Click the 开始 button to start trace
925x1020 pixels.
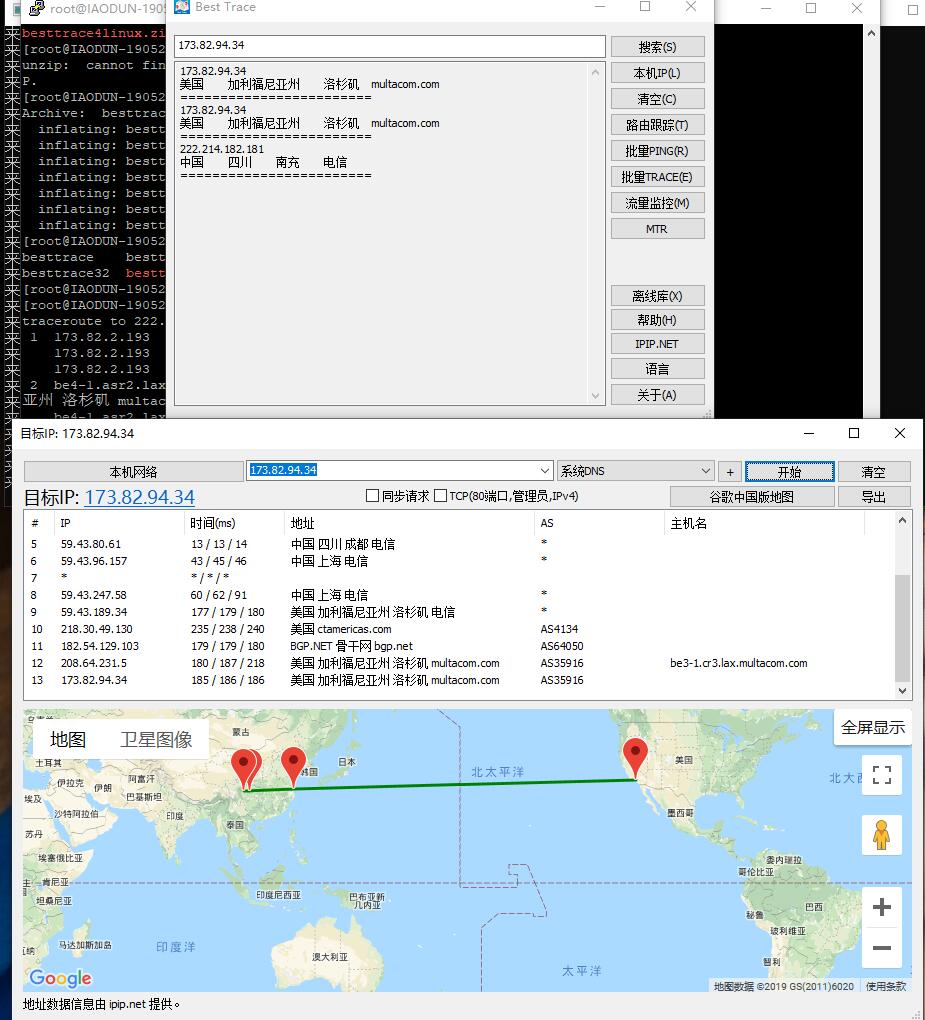(x=789, y=471)
